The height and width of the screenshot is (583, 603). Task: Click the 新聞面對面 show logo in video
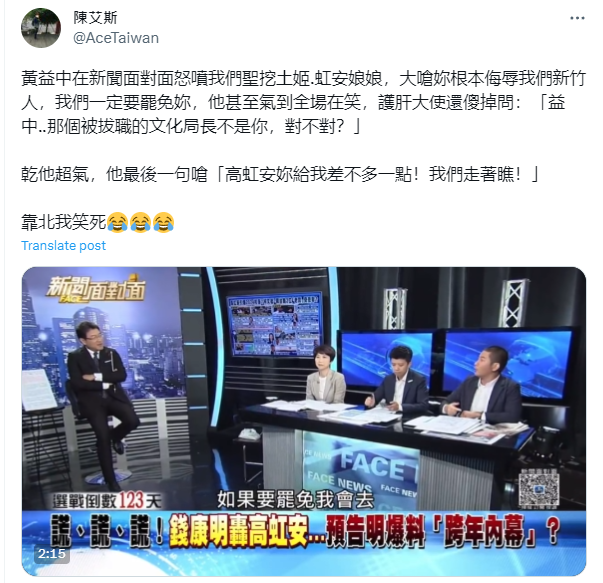[x=95, y=290]
